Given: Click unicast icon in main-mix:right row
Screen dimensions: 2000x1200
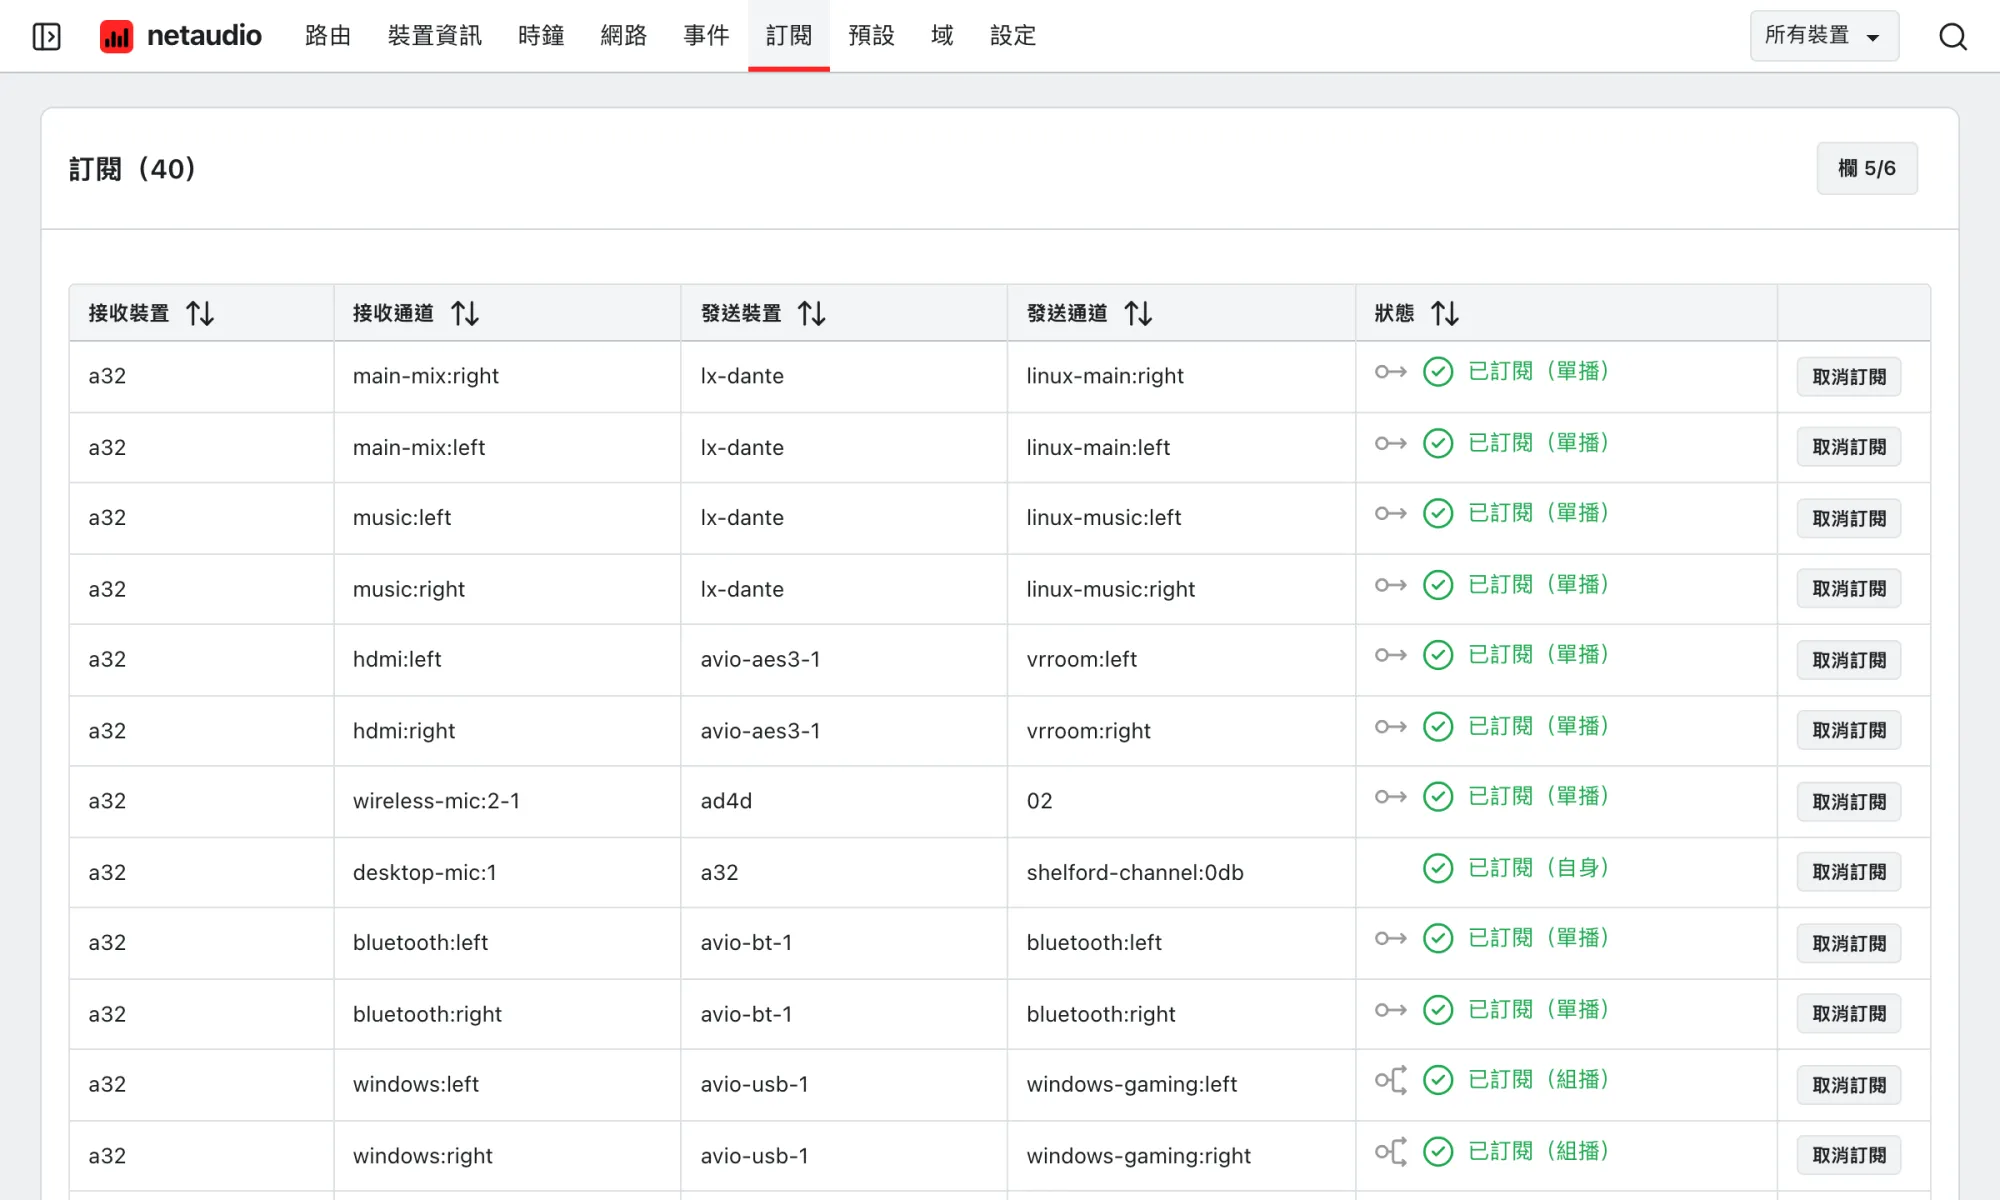Looking at the screenshot, I should pyautogui.click(x=1390, y=372).
